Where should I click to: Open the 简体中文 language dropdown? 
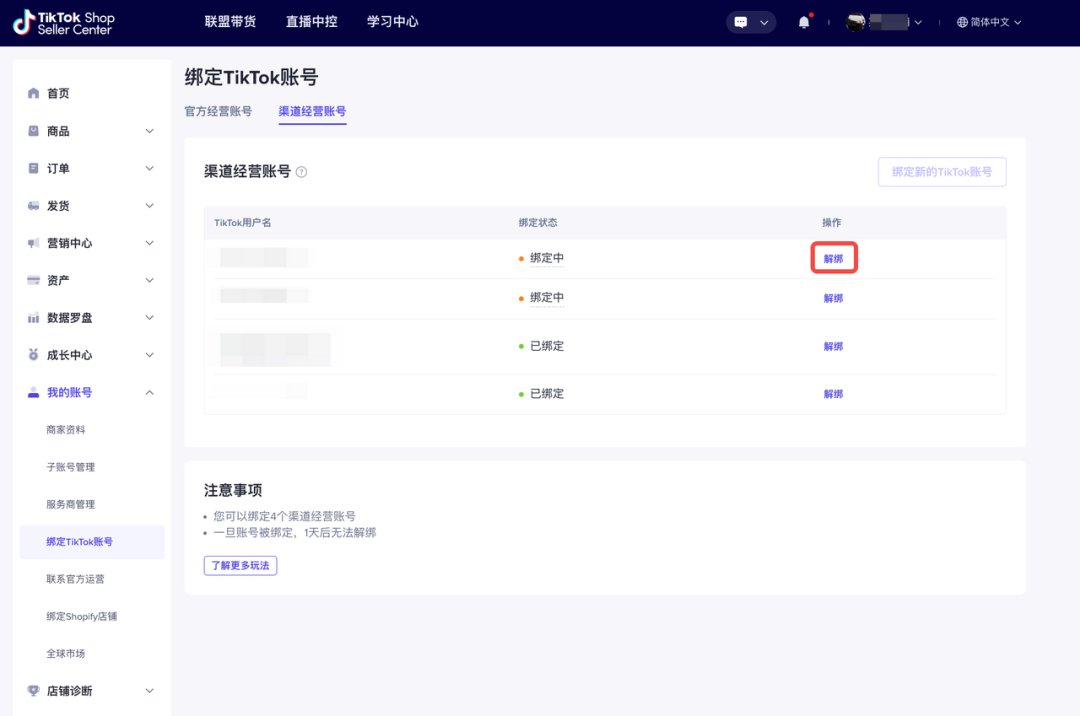coord(988,21)
